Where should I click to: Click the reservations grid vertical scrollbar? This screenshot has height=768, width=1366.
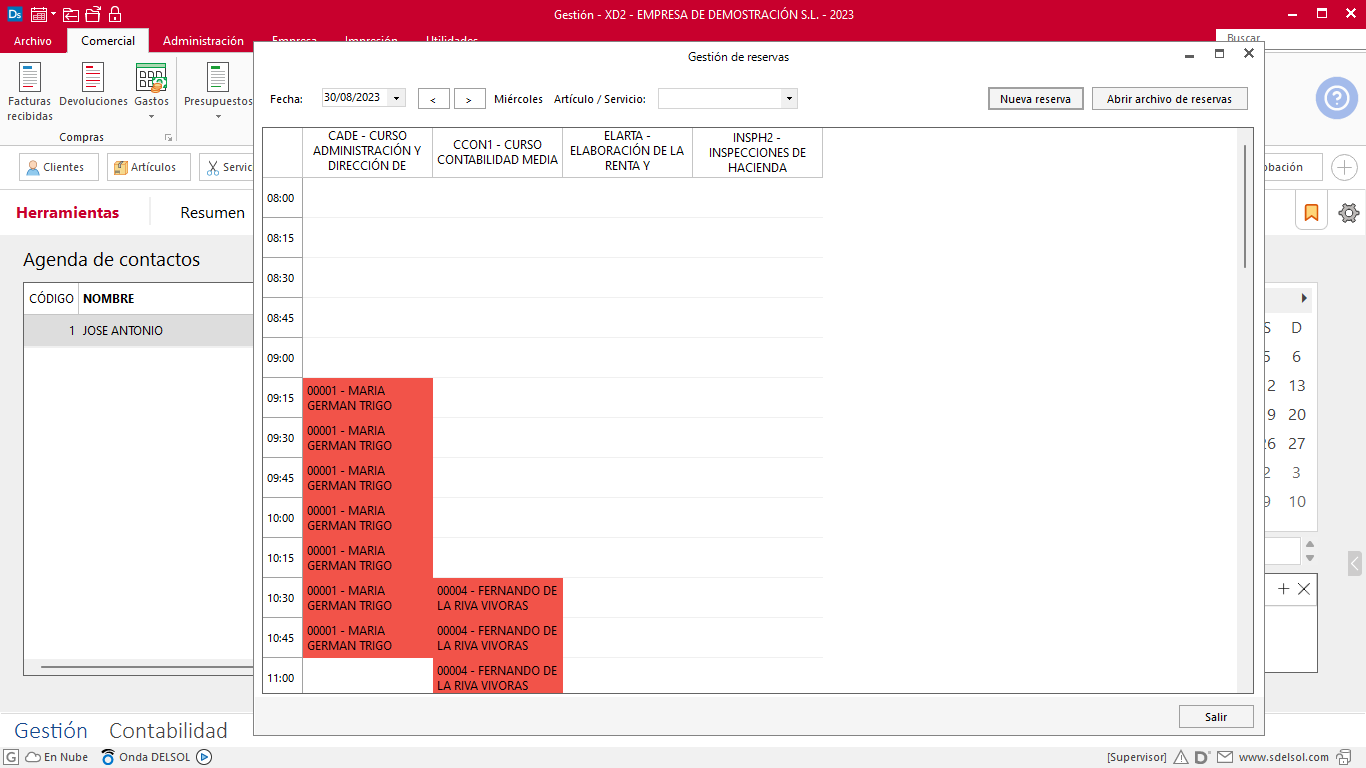pos(1244,206)
